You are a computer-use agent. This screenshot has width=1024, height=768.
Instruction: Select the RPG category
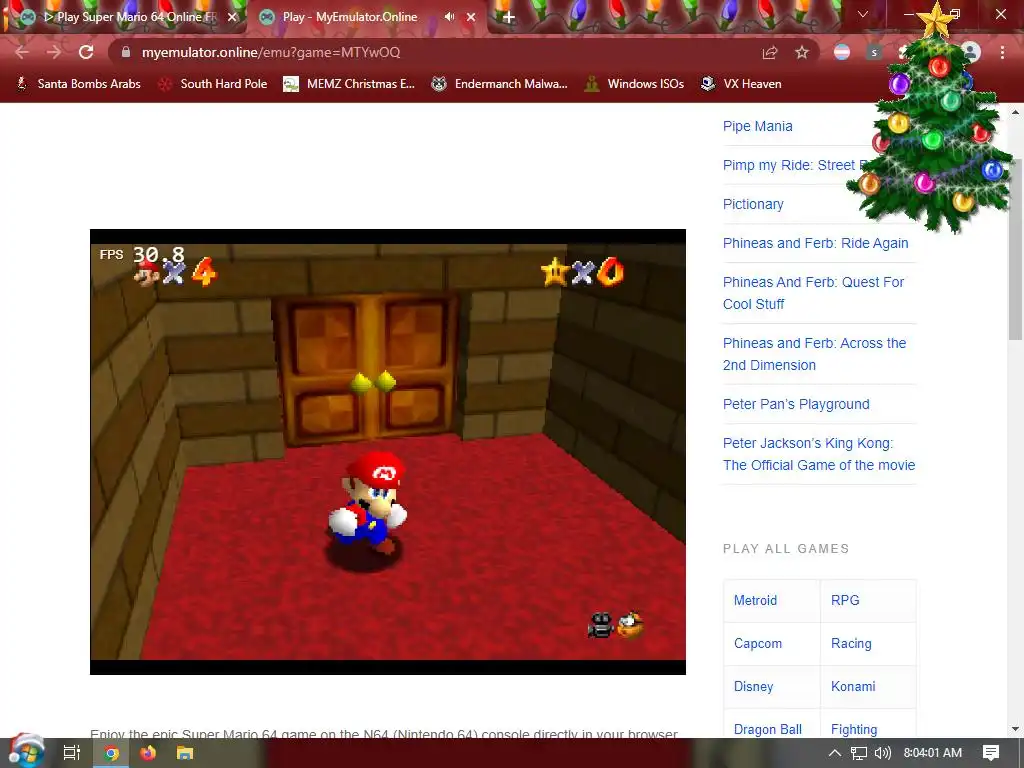pyautogui.click(x=845, y=600)
